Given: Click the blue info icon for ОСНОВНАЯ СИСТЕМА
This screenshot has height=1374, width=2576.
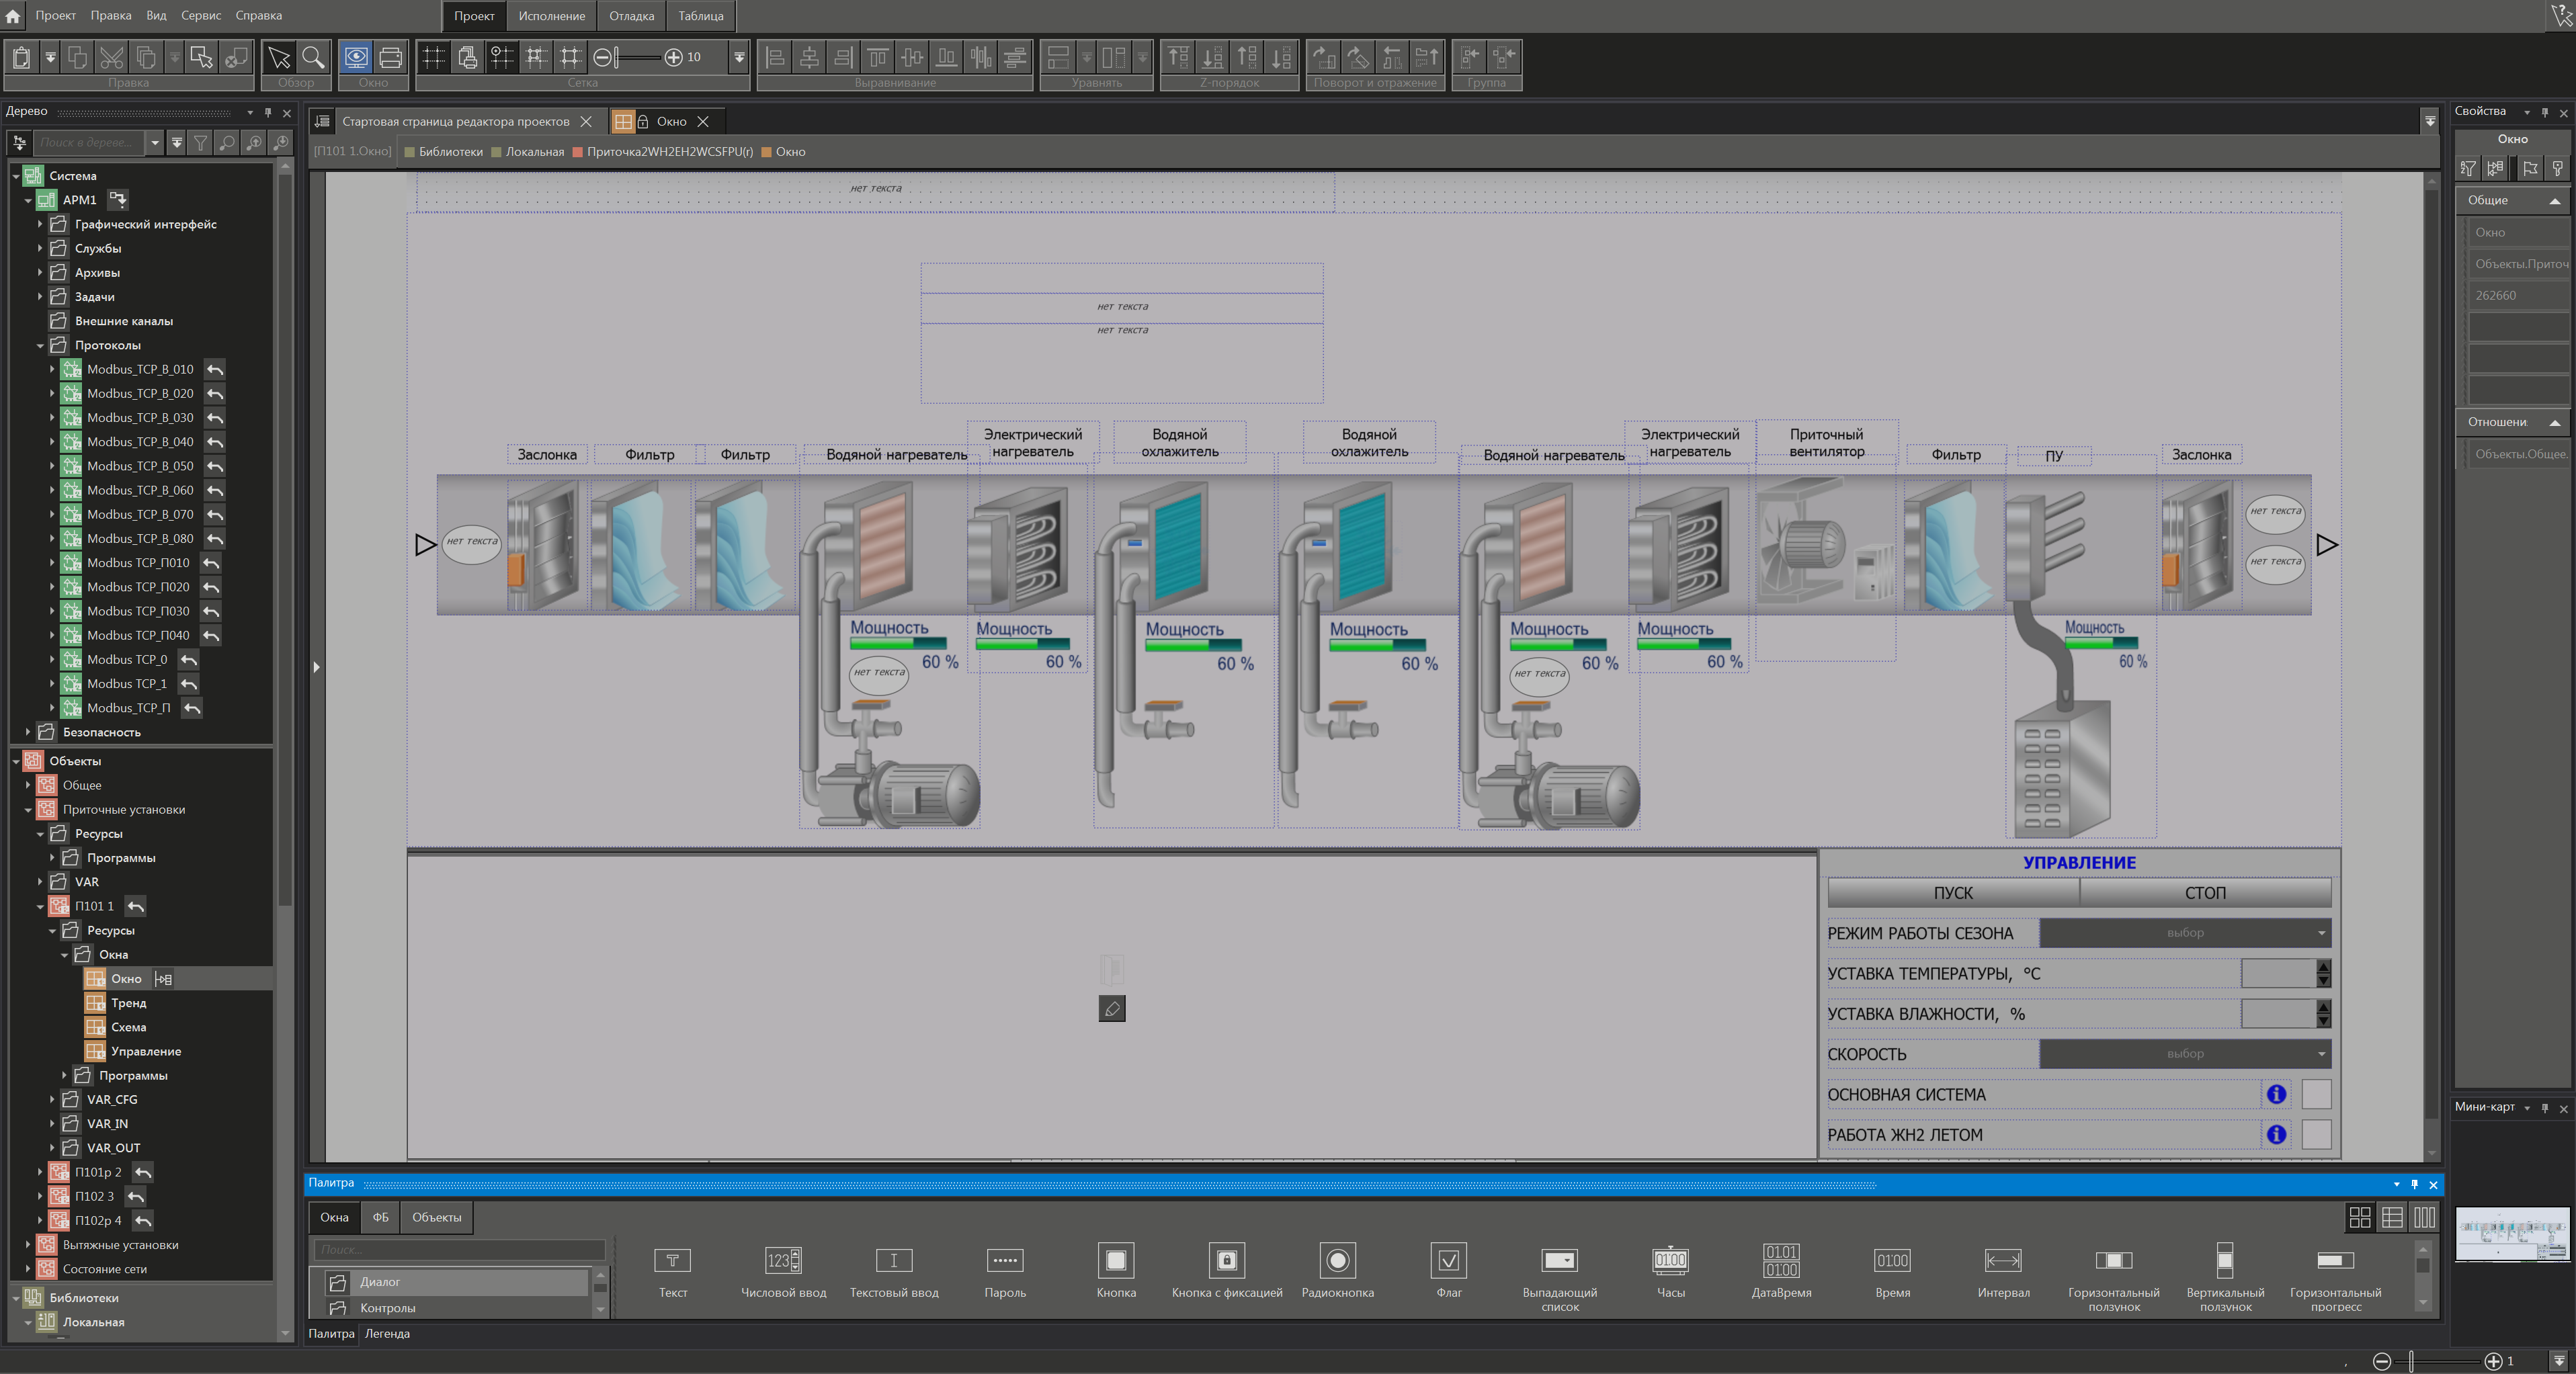Looking at the screenshot, I should (2276, 1094).
